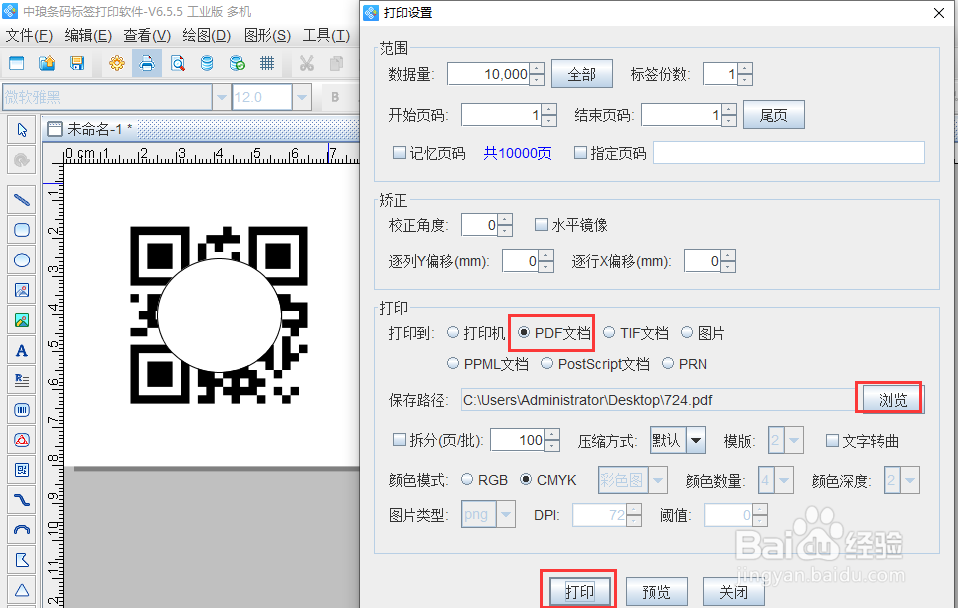This screenshot has height=608, width=958.
Task: Select the arrow selection tool
Action: [x=21, y=129]
